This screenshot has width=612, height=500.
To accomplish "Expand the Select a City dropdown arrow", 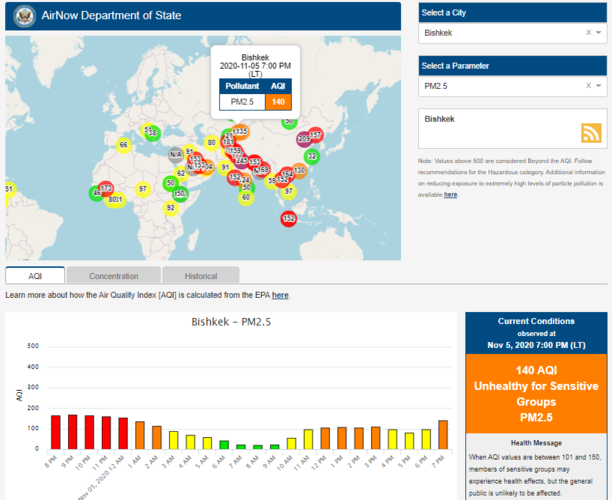I will coord(600,33).
